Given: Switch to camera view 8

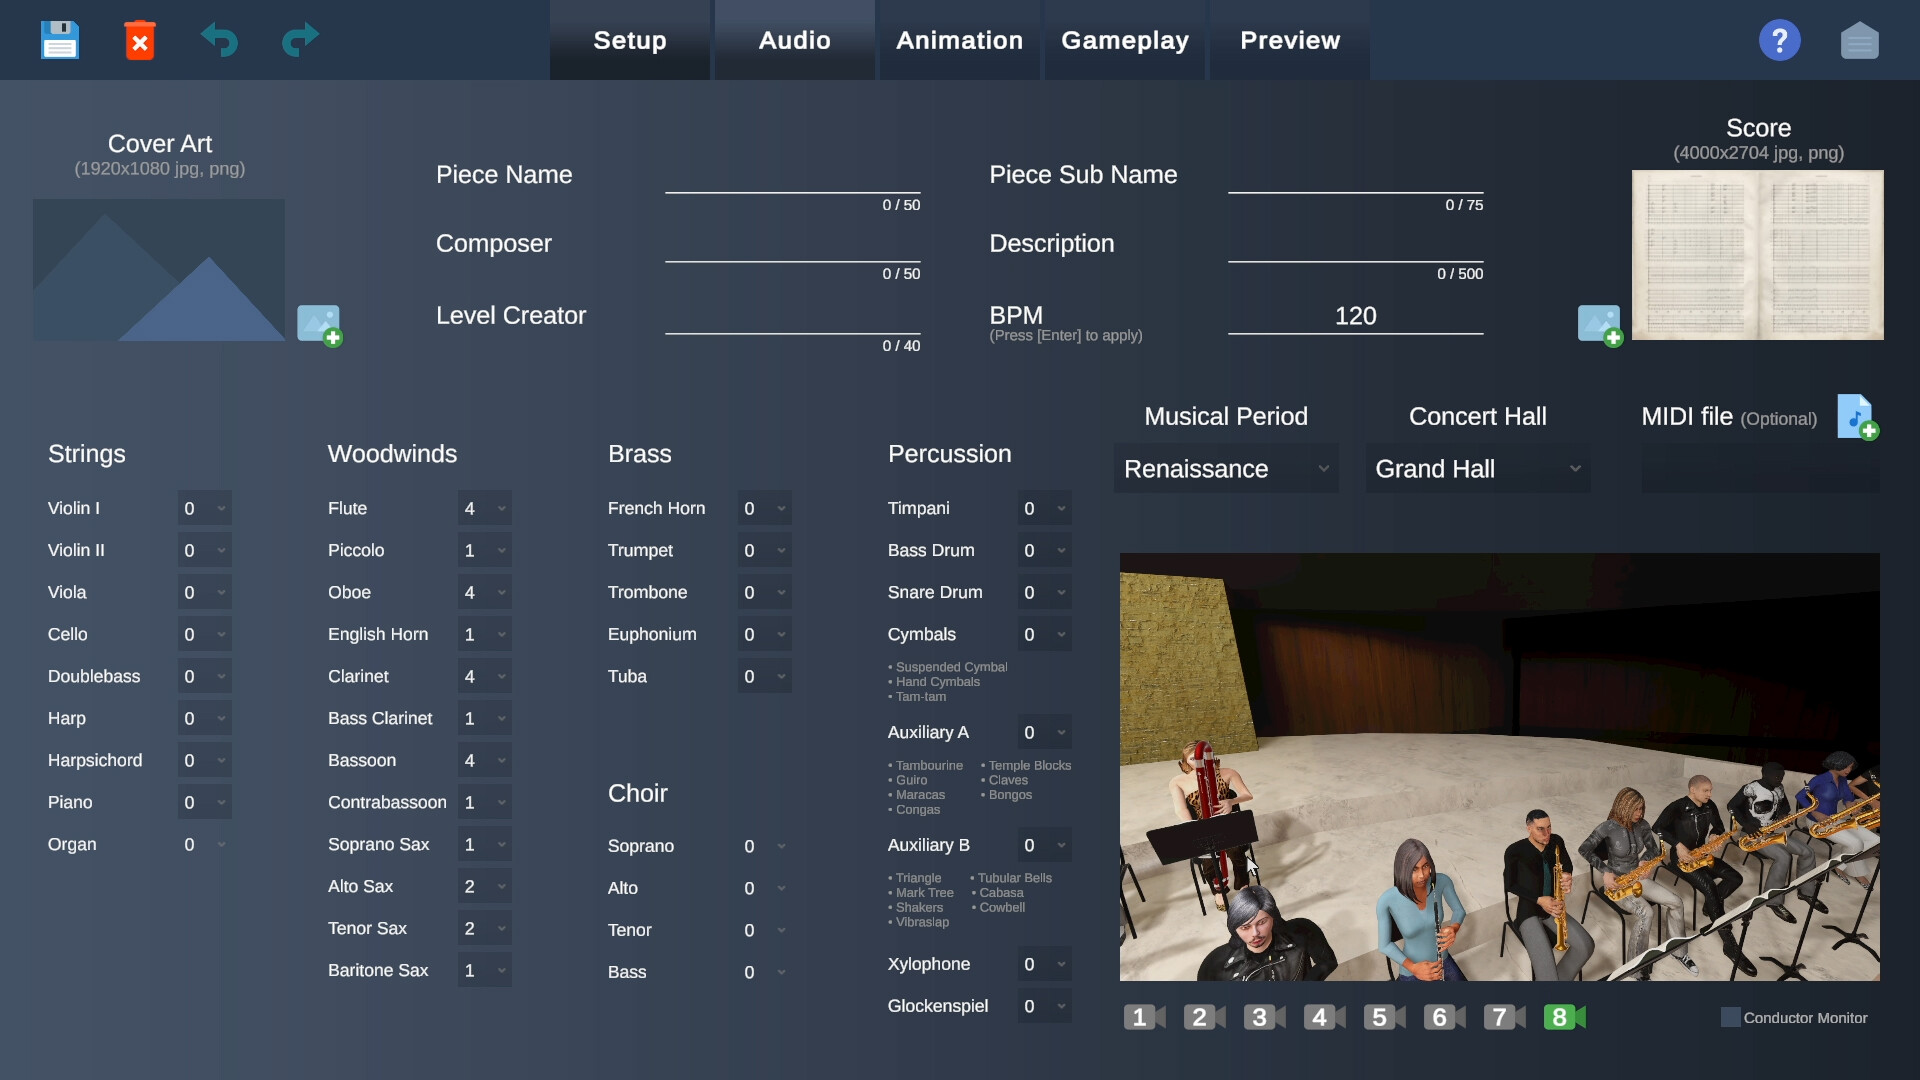Looking at the screenshot, I should 1560,1017.
